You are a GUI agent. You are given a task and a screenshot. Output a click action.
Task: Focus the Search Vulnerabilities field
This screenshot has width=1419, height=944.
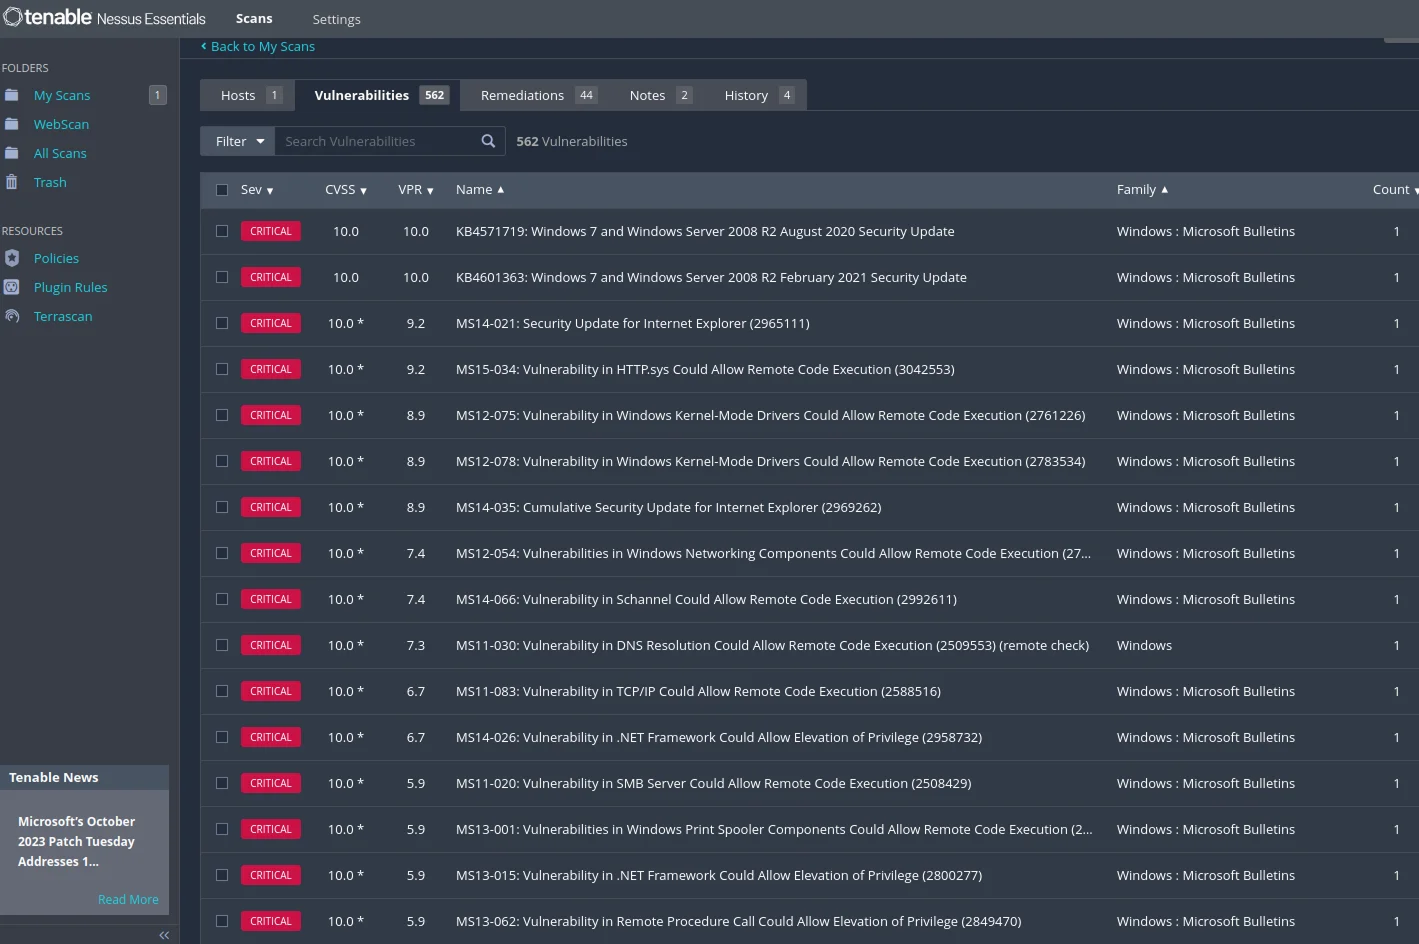point(377,141)
